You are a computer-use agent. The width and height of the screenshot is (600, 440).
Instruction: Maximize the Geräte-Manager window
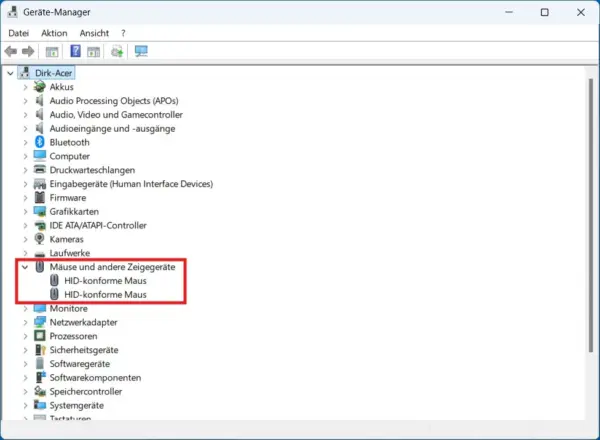[545, 12]
